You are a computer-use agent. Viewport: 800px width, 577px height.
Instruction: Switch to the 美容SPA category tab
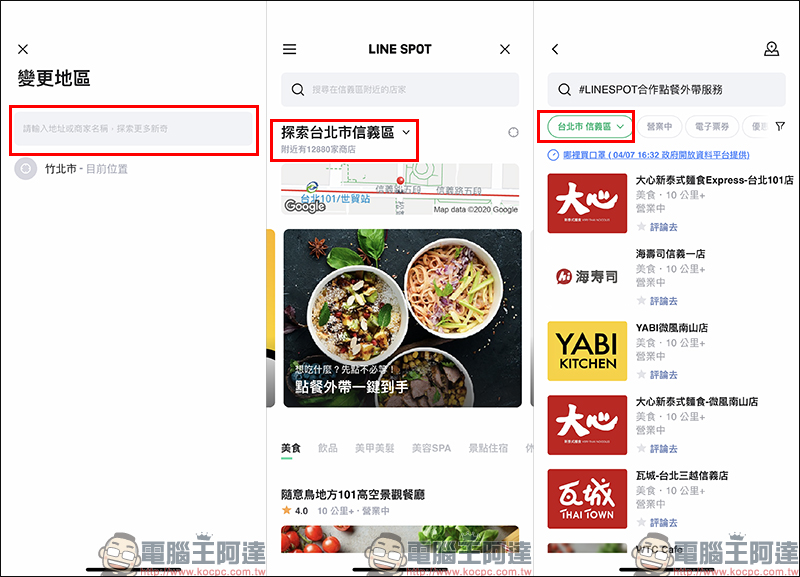click(431, 448)
